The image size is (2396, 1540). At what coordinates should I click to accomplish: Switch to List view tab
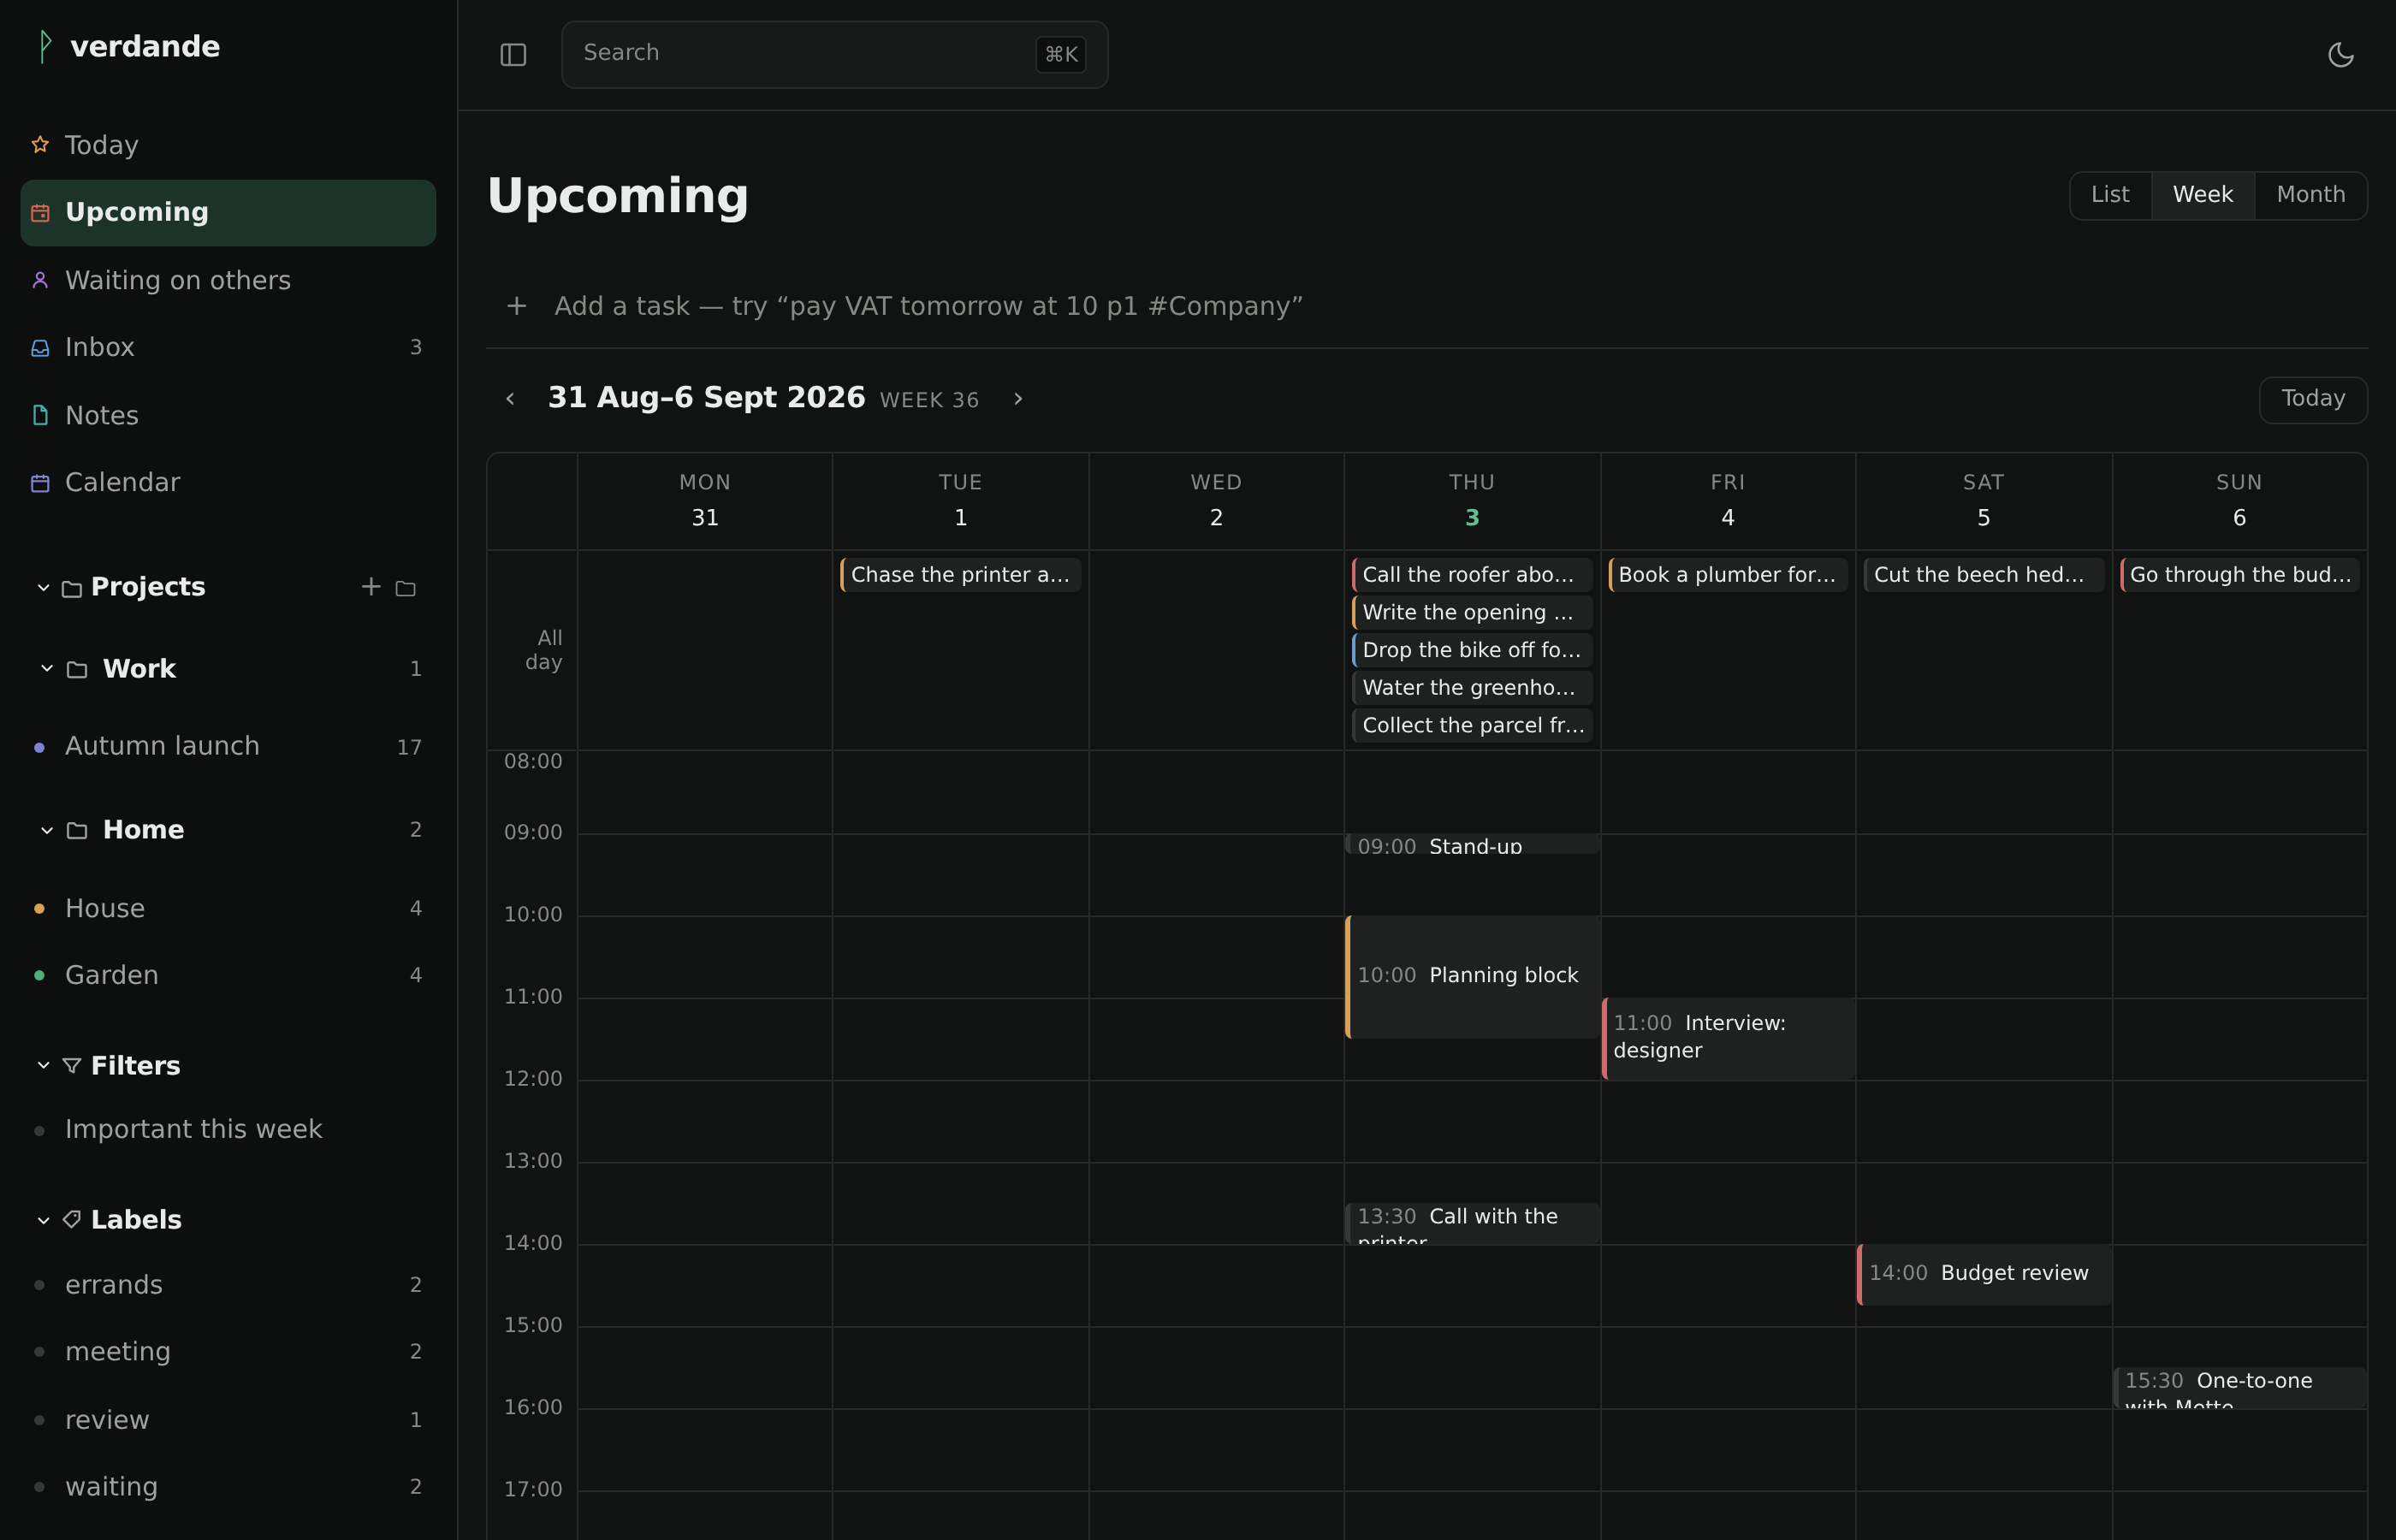(x=2110, y=195)
